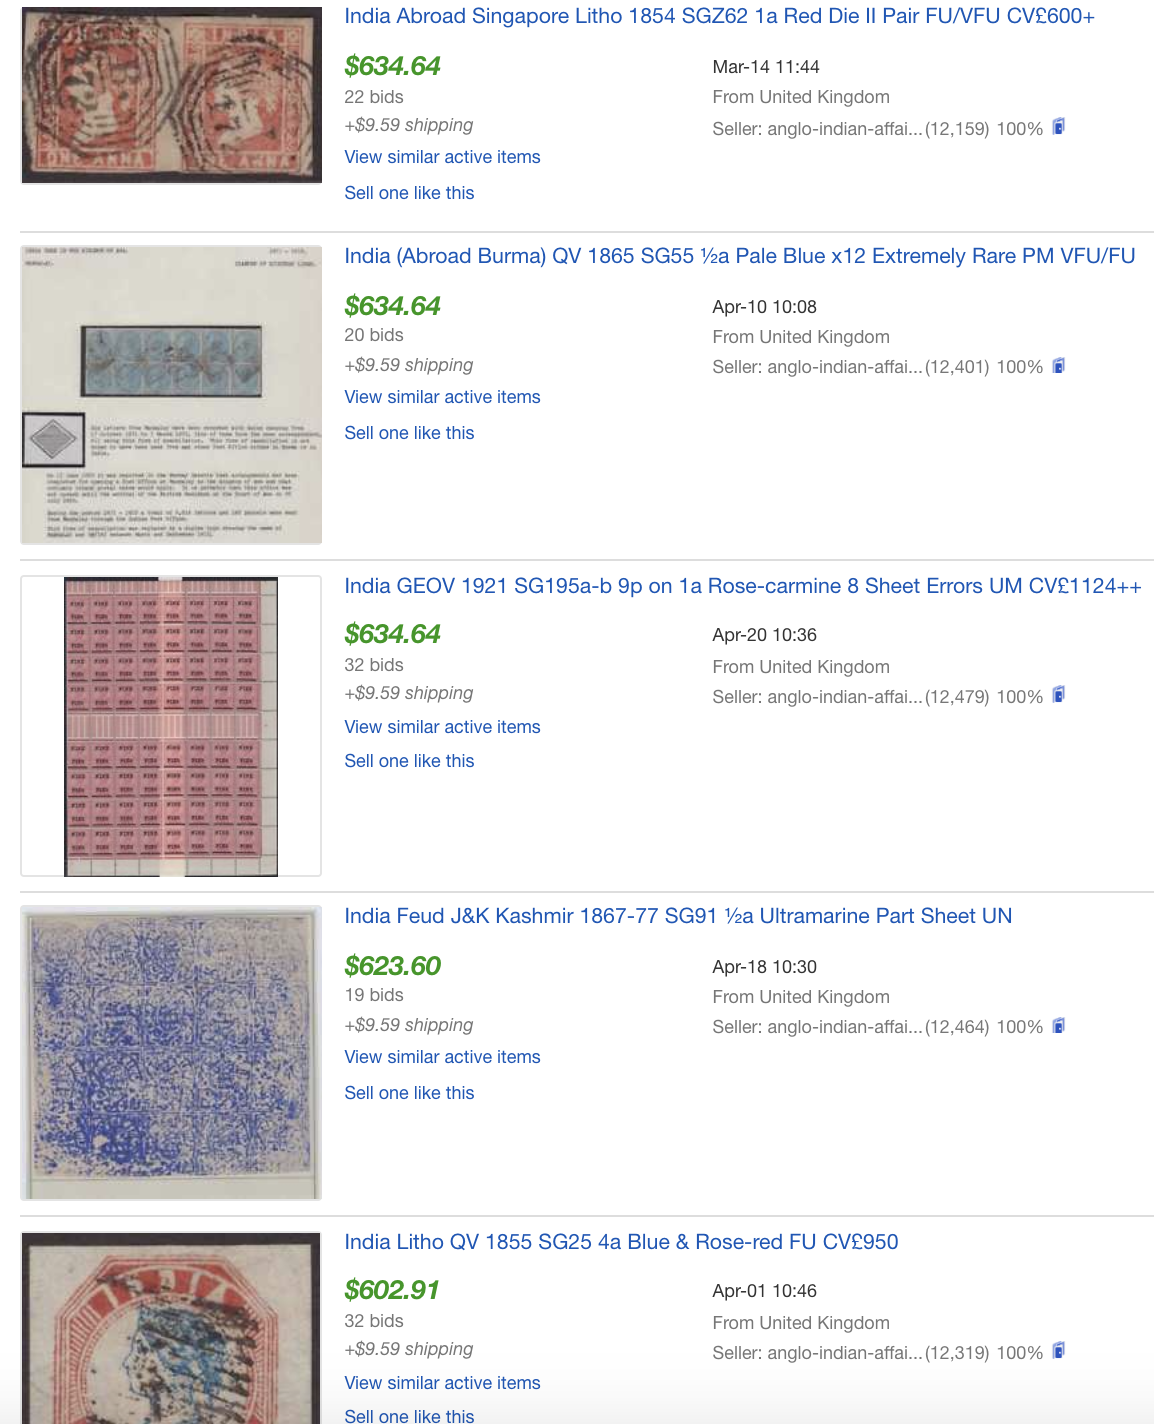
Task: Open India GEOV 1921 SG195a-b listing title
Action: tap(742, 586)
